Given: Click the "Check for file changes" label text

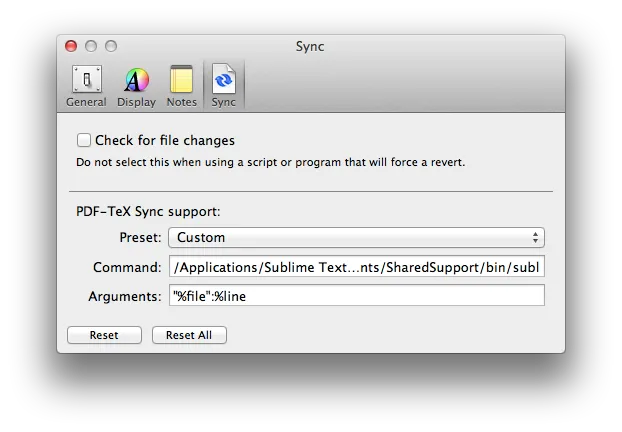Looking at the screenshot, I should pos(164,141).
